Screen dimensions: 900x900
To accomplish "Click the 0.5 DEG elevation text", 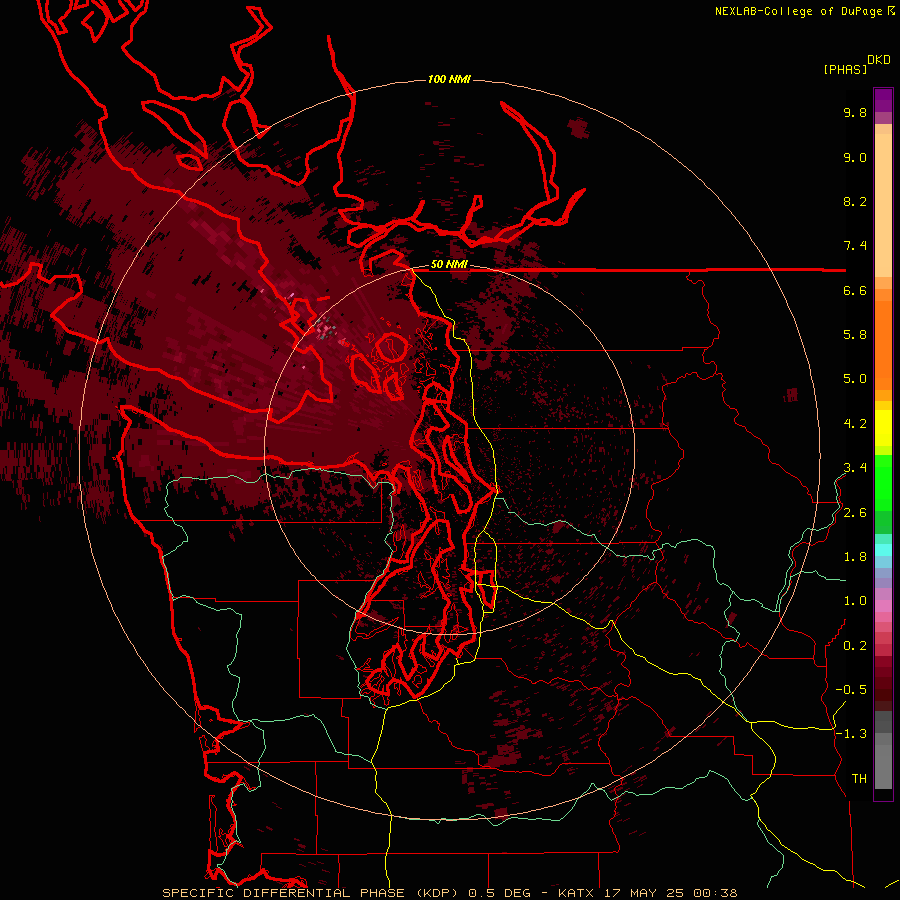I will pyautogui.click(x=505, y=893).
